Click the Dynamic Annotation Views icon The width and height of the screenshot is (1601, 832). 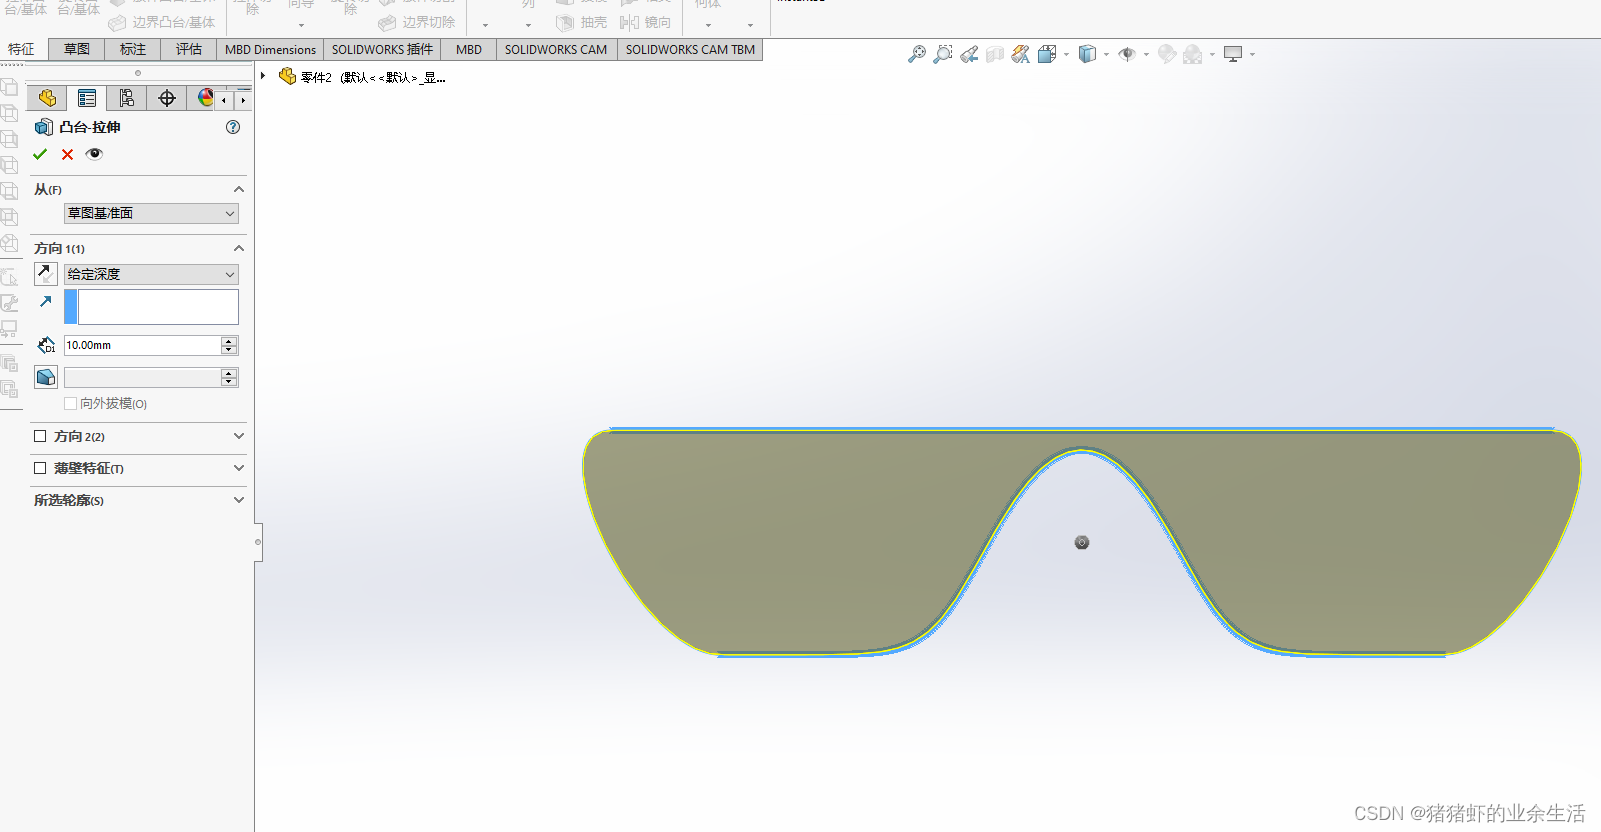click(x=1020, y=54)
